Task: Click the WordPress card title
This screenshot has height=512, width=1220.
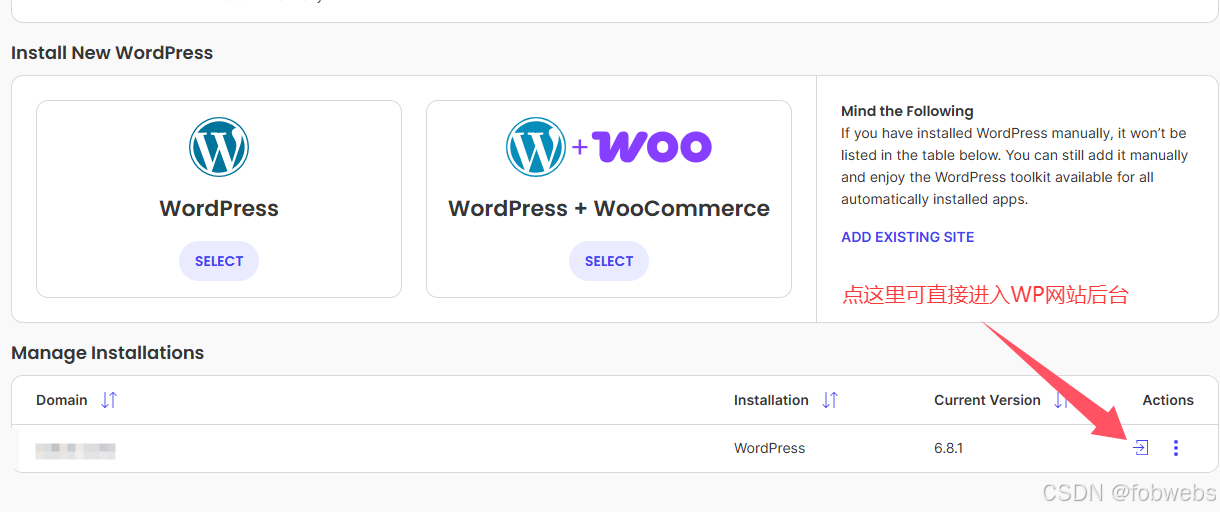Action: click(219, 209)
